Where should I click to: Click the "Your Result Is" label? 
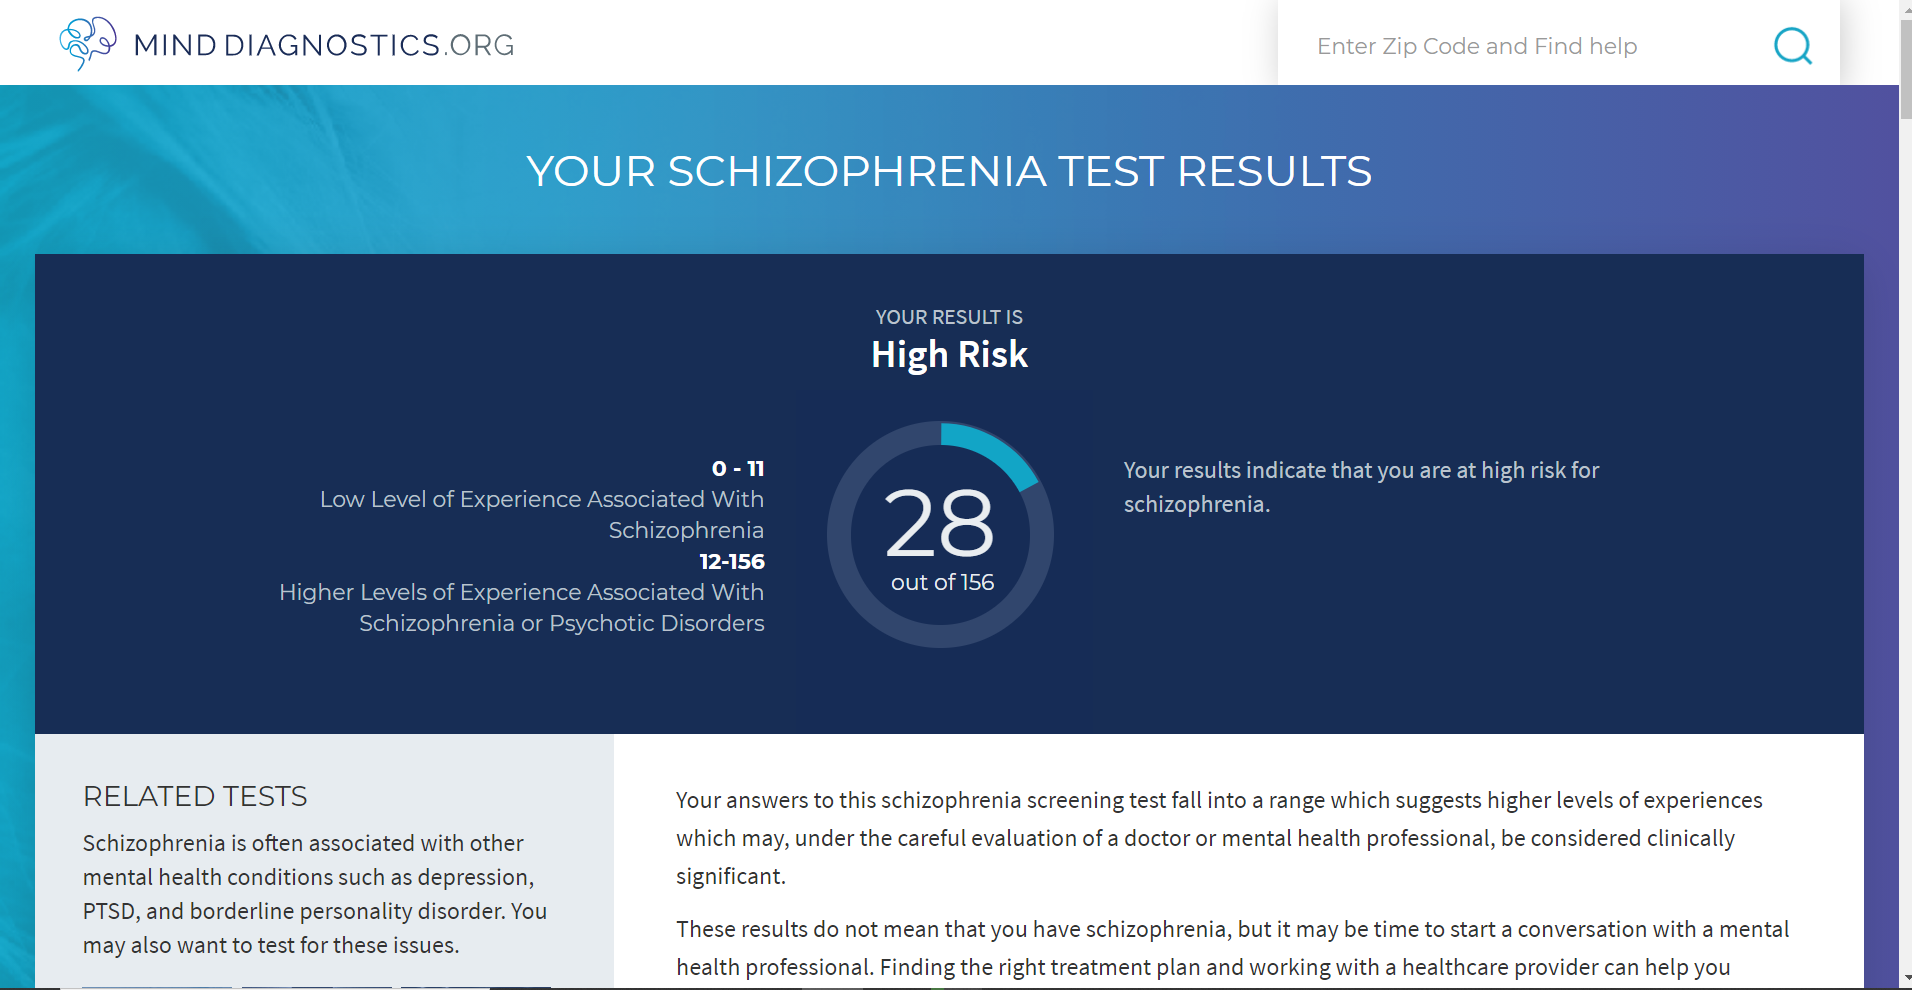949,317
